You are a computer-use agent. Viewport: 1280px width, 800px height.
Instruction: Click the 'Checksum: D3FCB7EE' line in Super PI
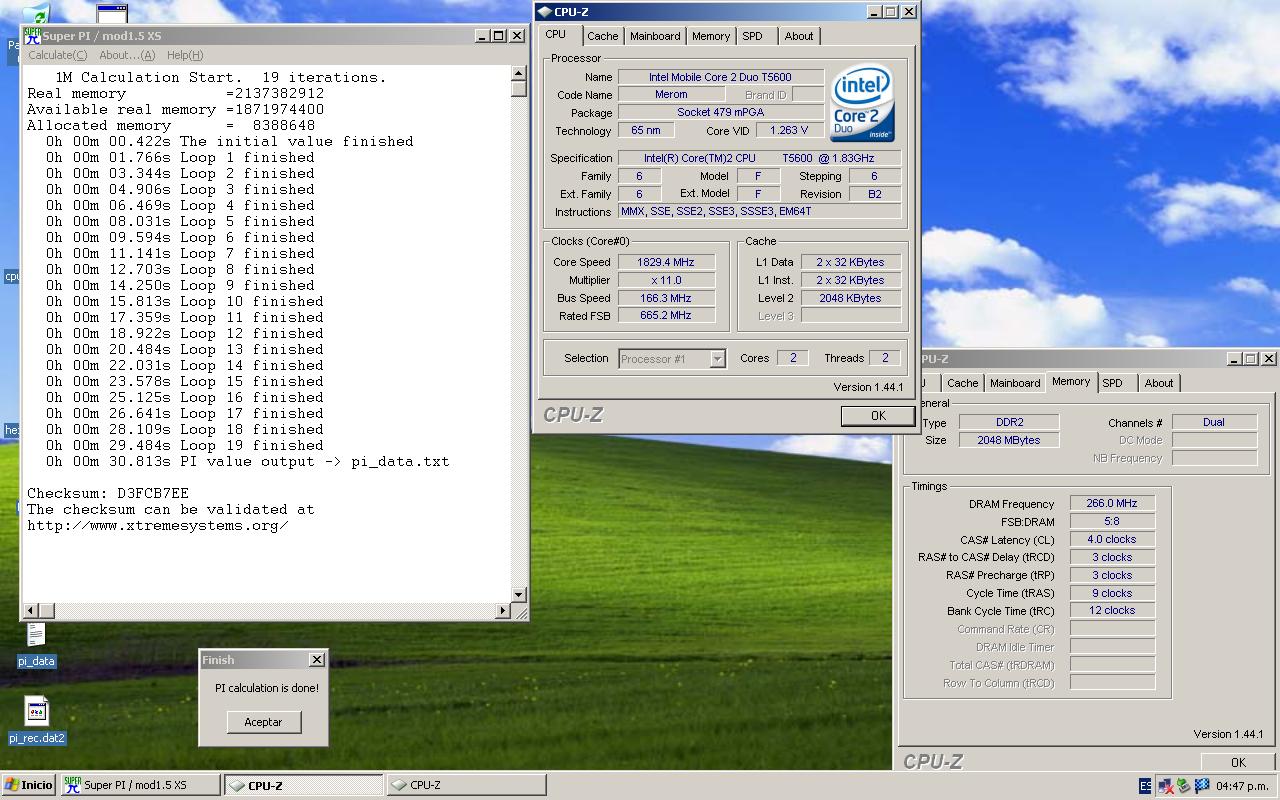pyautogui.click(x=108, y=493)
